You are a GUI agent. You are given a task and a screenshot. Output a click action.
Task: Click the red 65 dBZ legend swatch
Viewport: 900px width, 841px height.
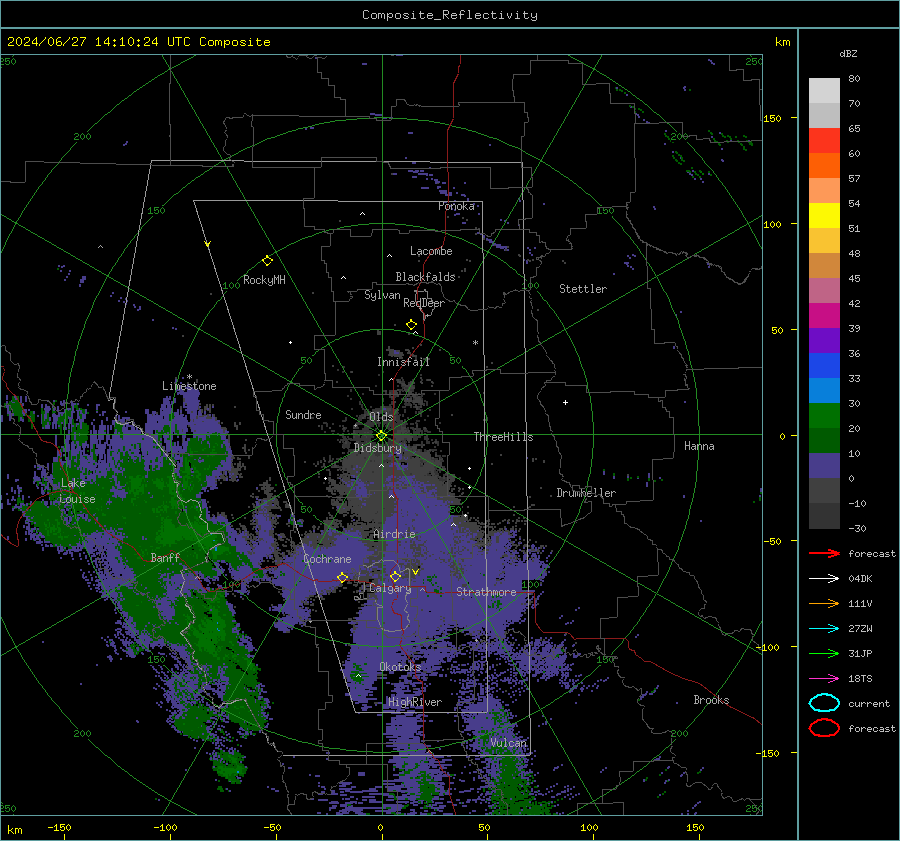pyautogui.click(x=824, y=140)
